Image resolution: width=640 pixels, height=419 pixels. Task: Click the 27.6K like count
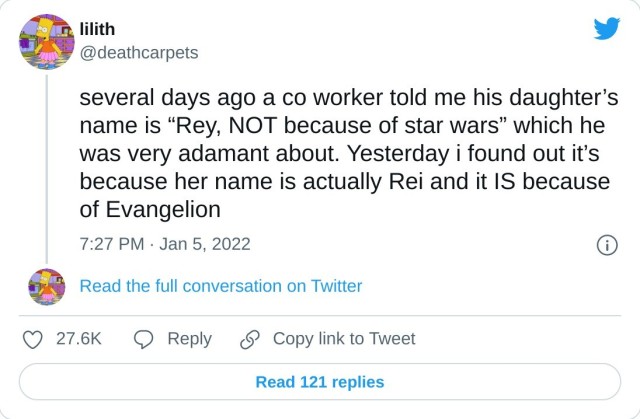tap(79, 339)
